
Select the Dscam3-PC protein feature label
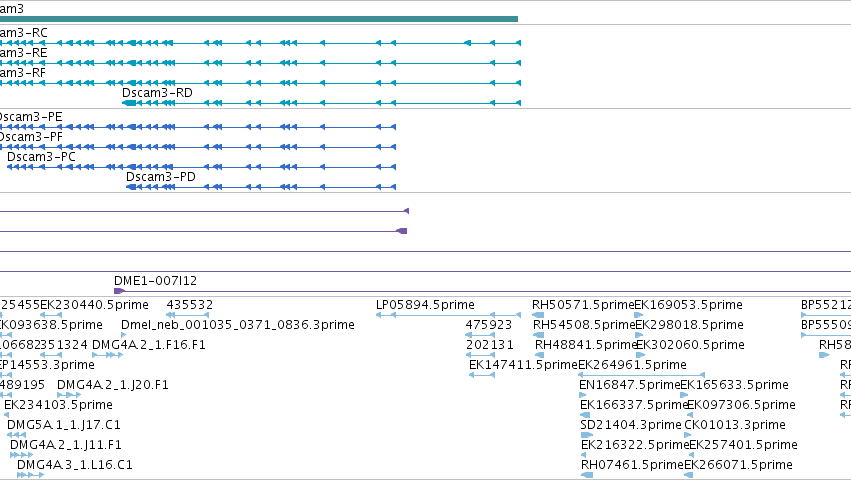click(x=41, y=157)
